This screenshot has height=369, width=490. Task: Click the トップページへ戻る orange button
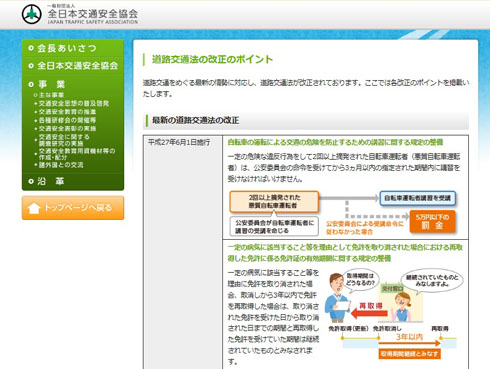(x=73, y=208)
